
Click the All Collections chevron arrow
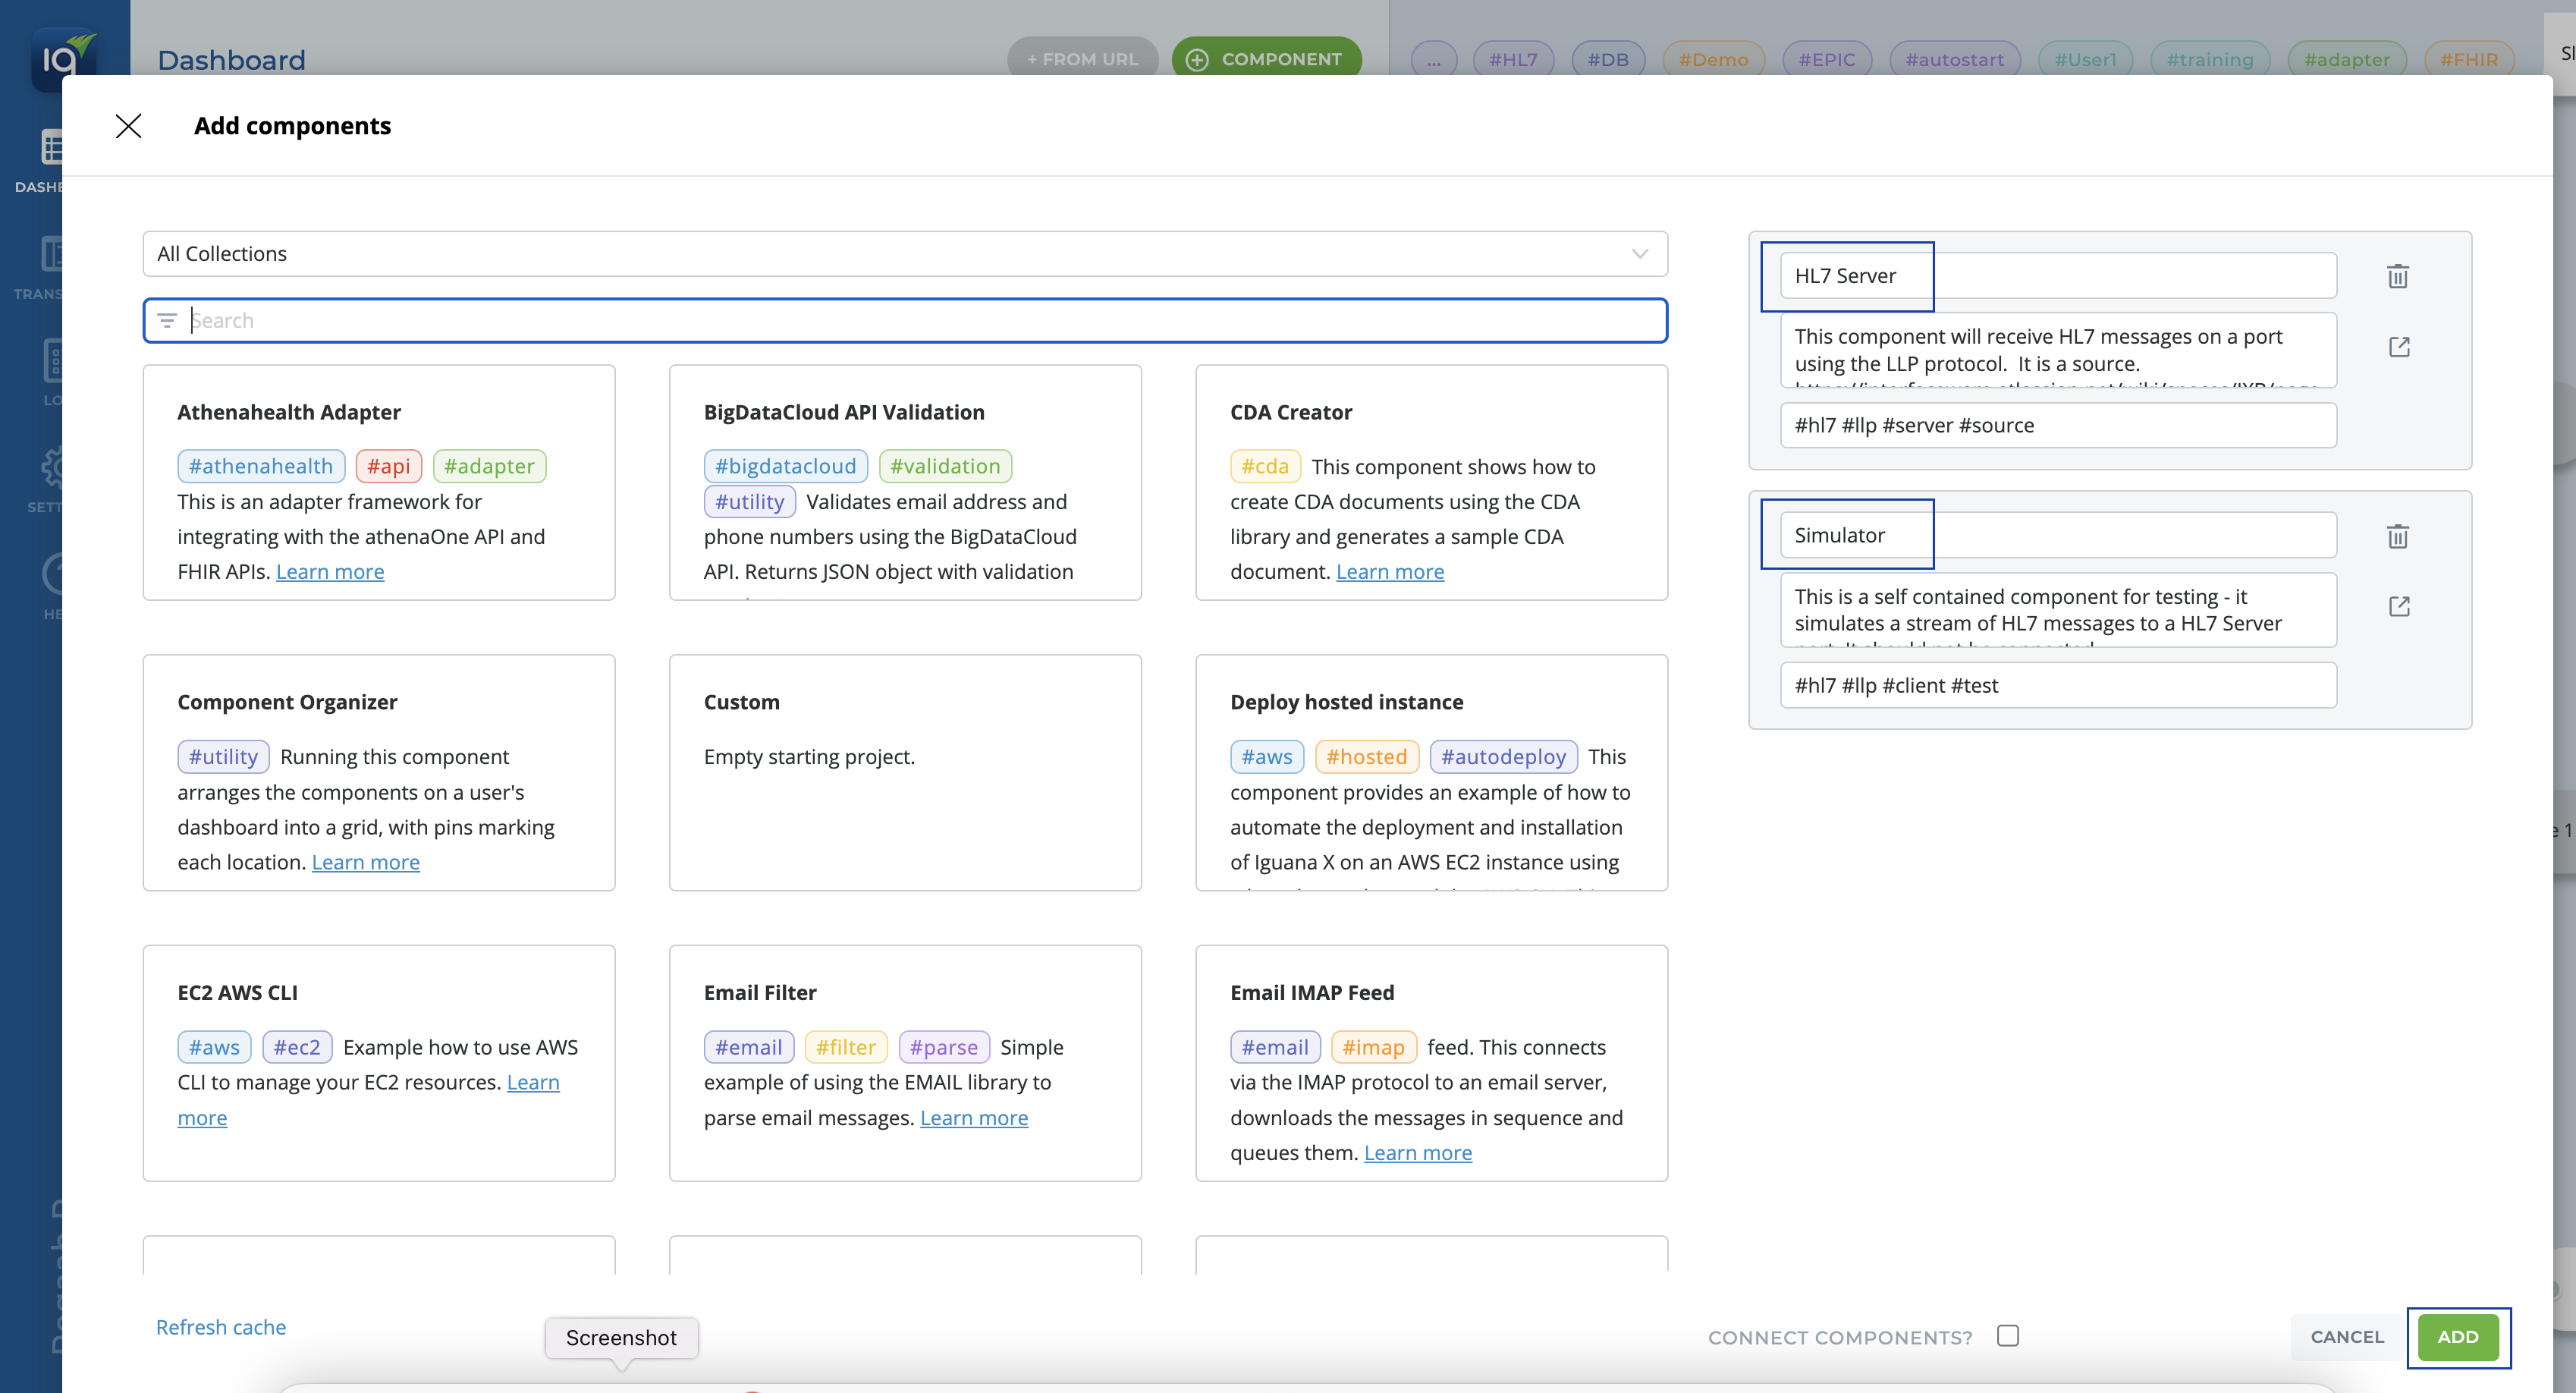[x=1640, y=254]
